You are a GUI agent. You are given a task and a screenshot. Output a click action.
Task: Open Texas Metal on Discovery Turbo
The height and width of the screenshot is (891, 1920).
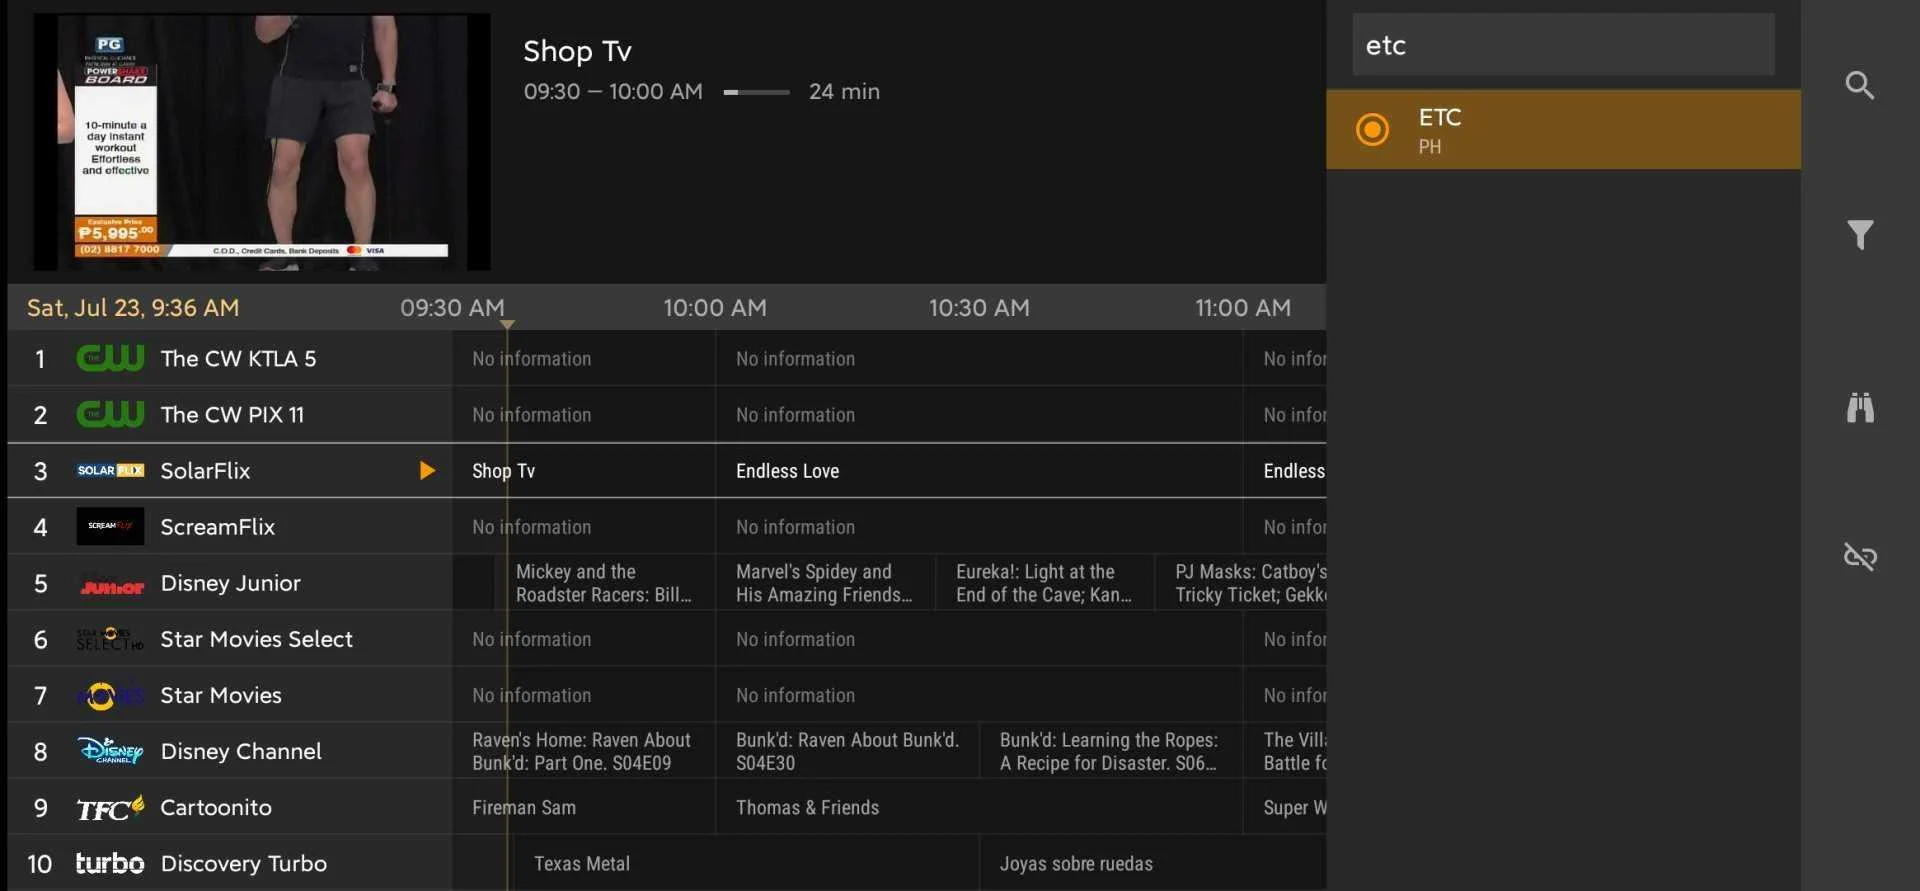click(746, 863)
